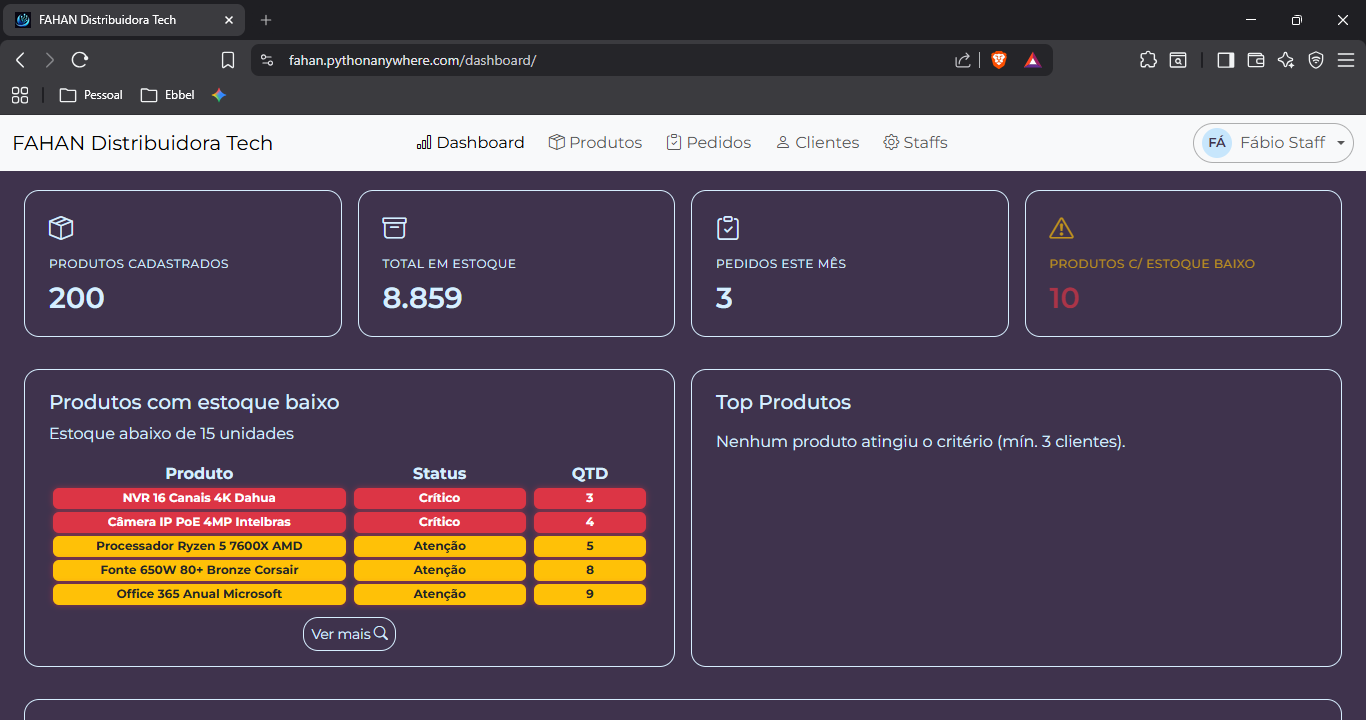Click the Produtos Cadastrados card
Screen dimensions: 1366x720
(183, 264)
